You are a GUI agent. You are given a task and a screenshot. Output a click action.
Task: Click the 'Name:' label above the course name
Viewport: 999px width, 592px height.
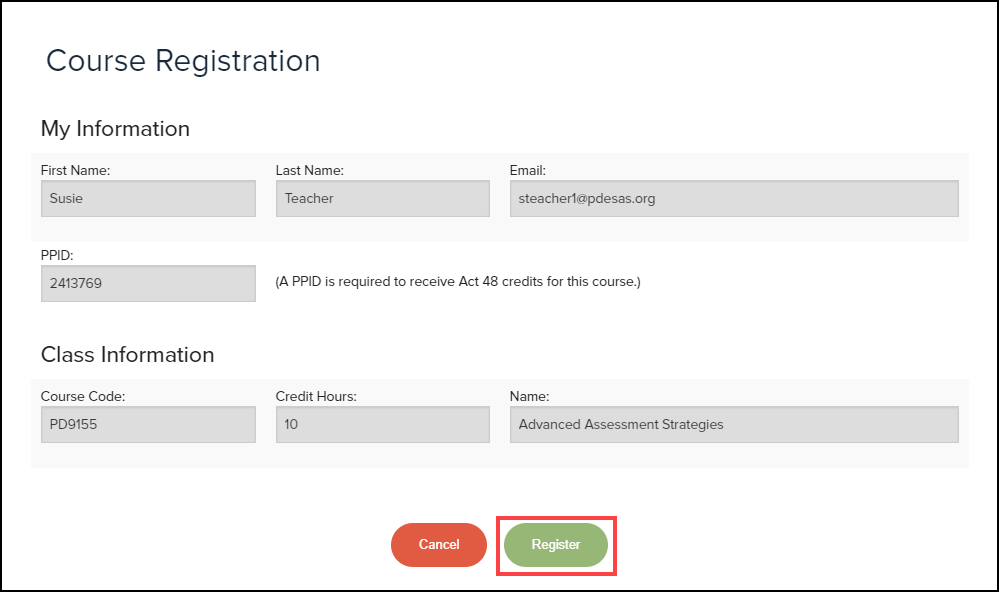[529, 397]
